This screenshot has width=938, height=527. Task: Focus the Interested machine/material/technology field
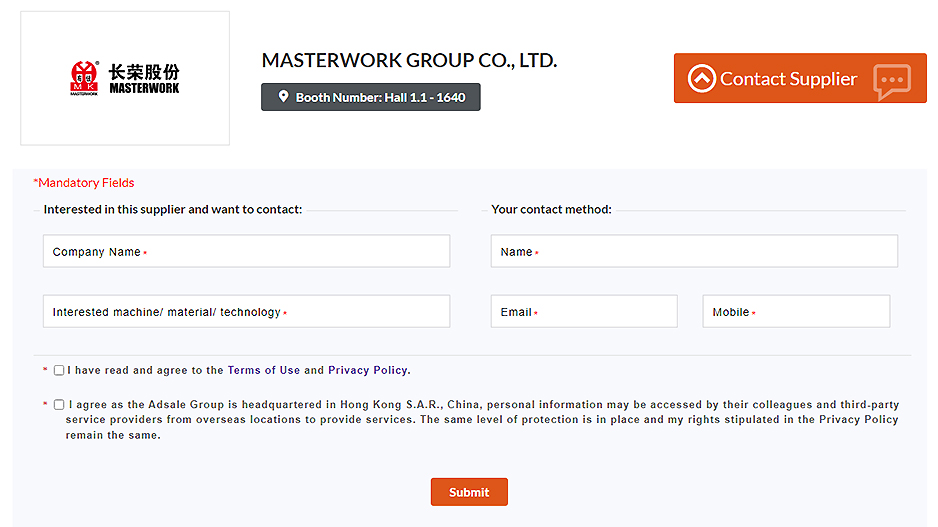246,312
